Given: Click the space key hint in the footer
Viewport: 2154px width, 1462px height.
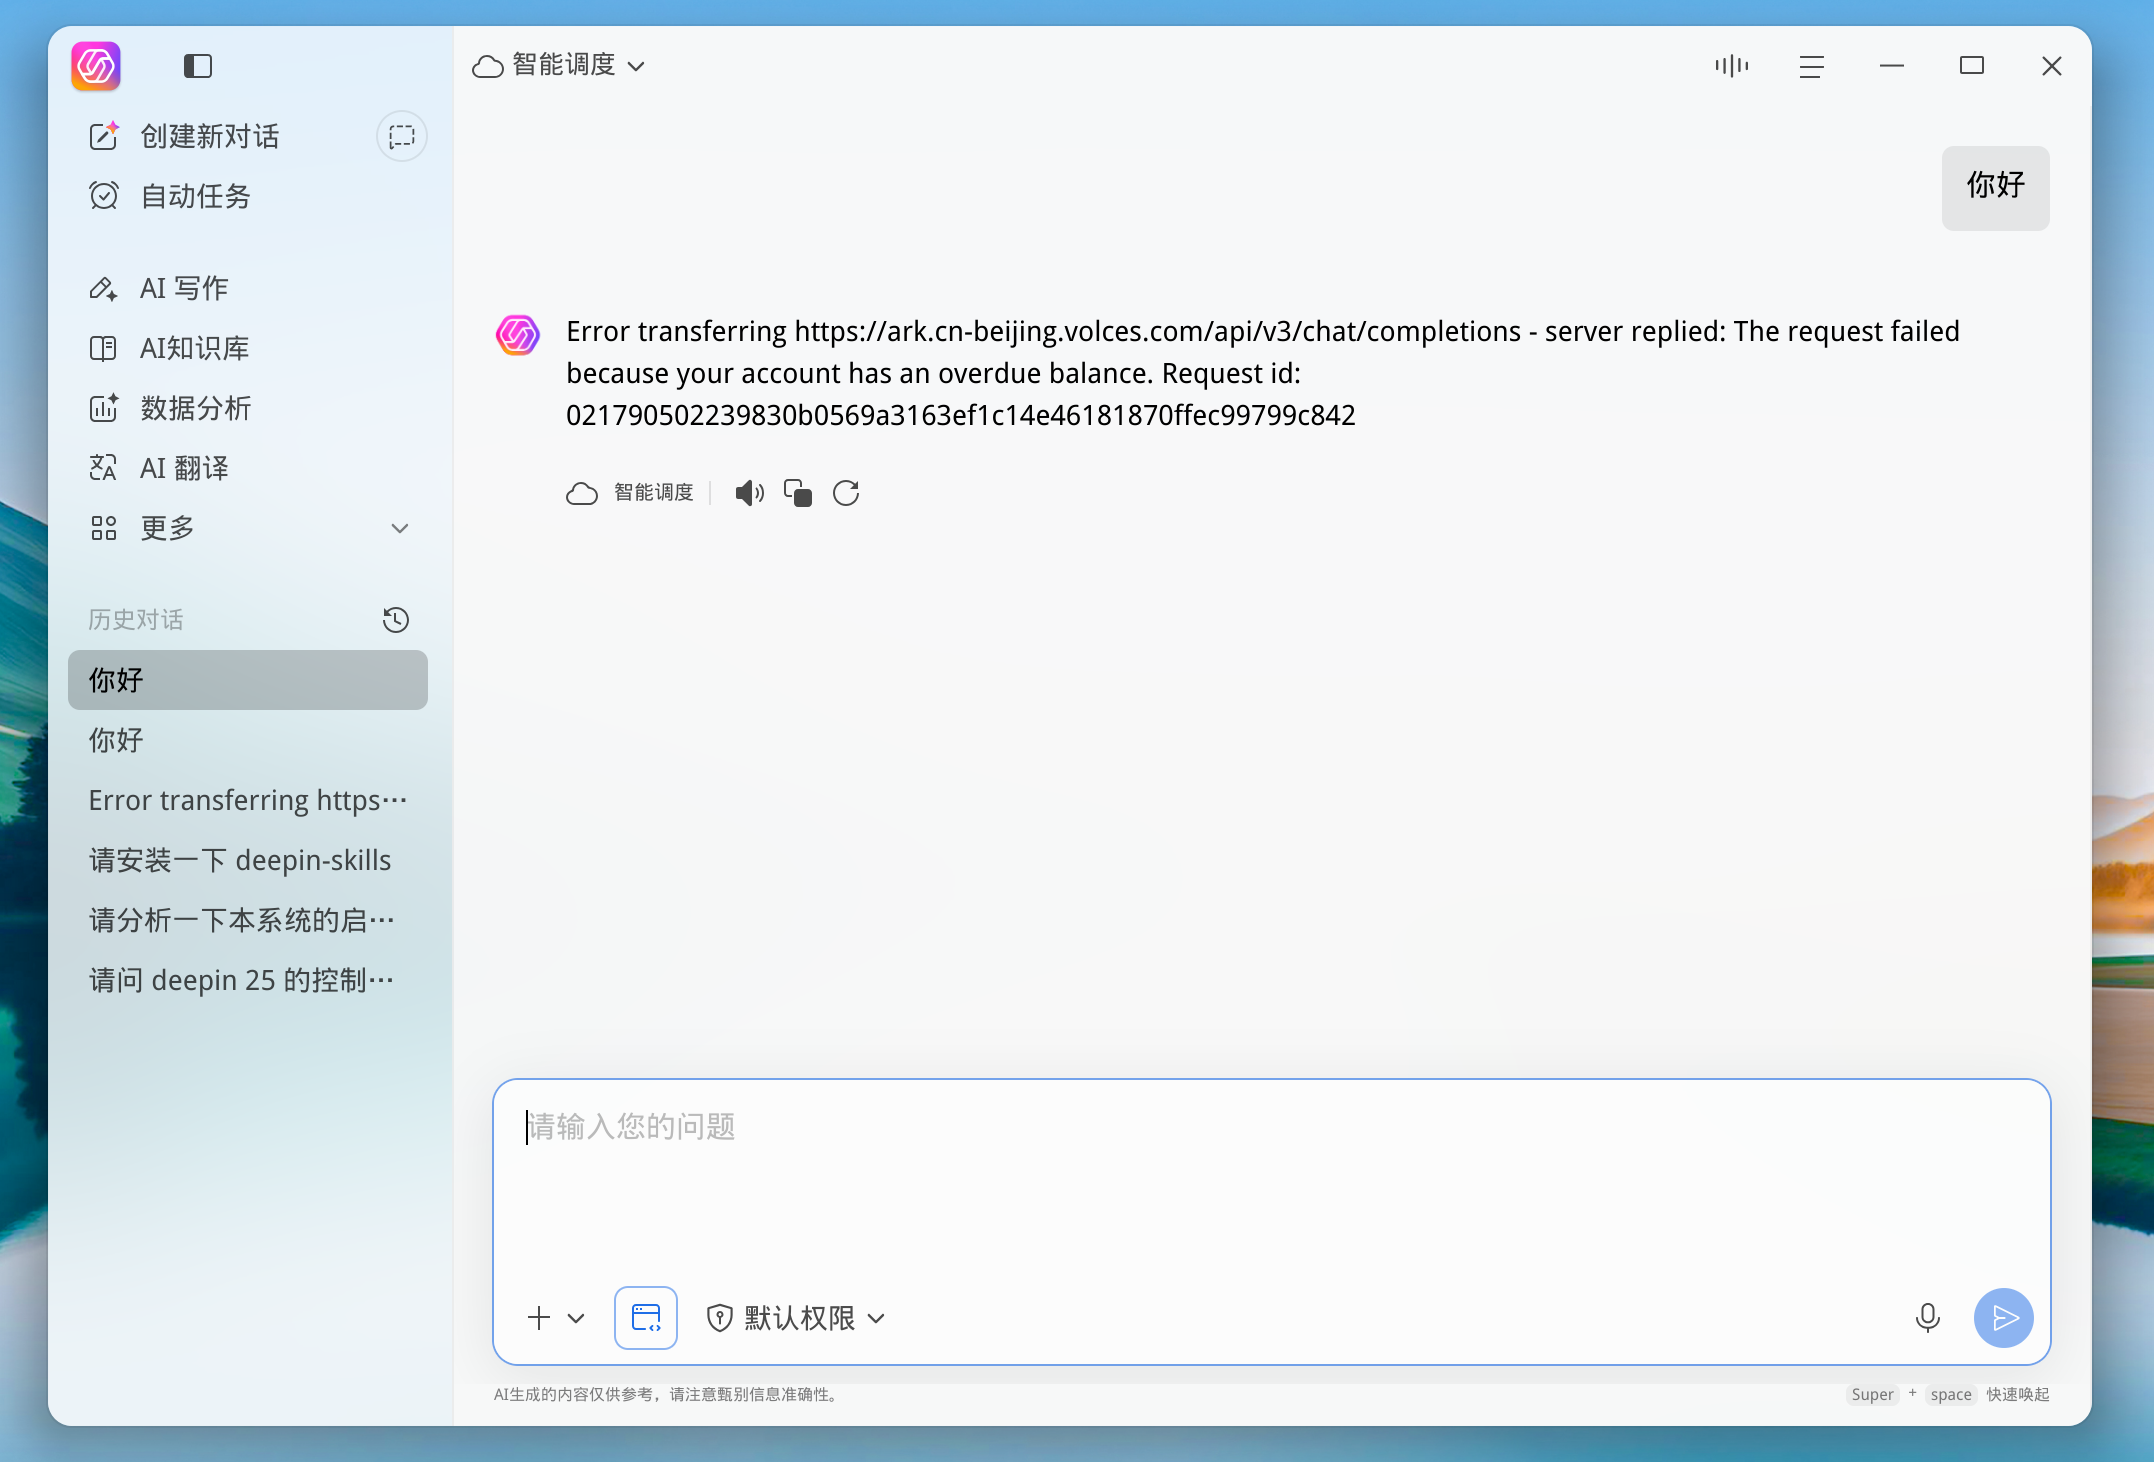Looking at the screenshot, I should pos(1951,1394).
